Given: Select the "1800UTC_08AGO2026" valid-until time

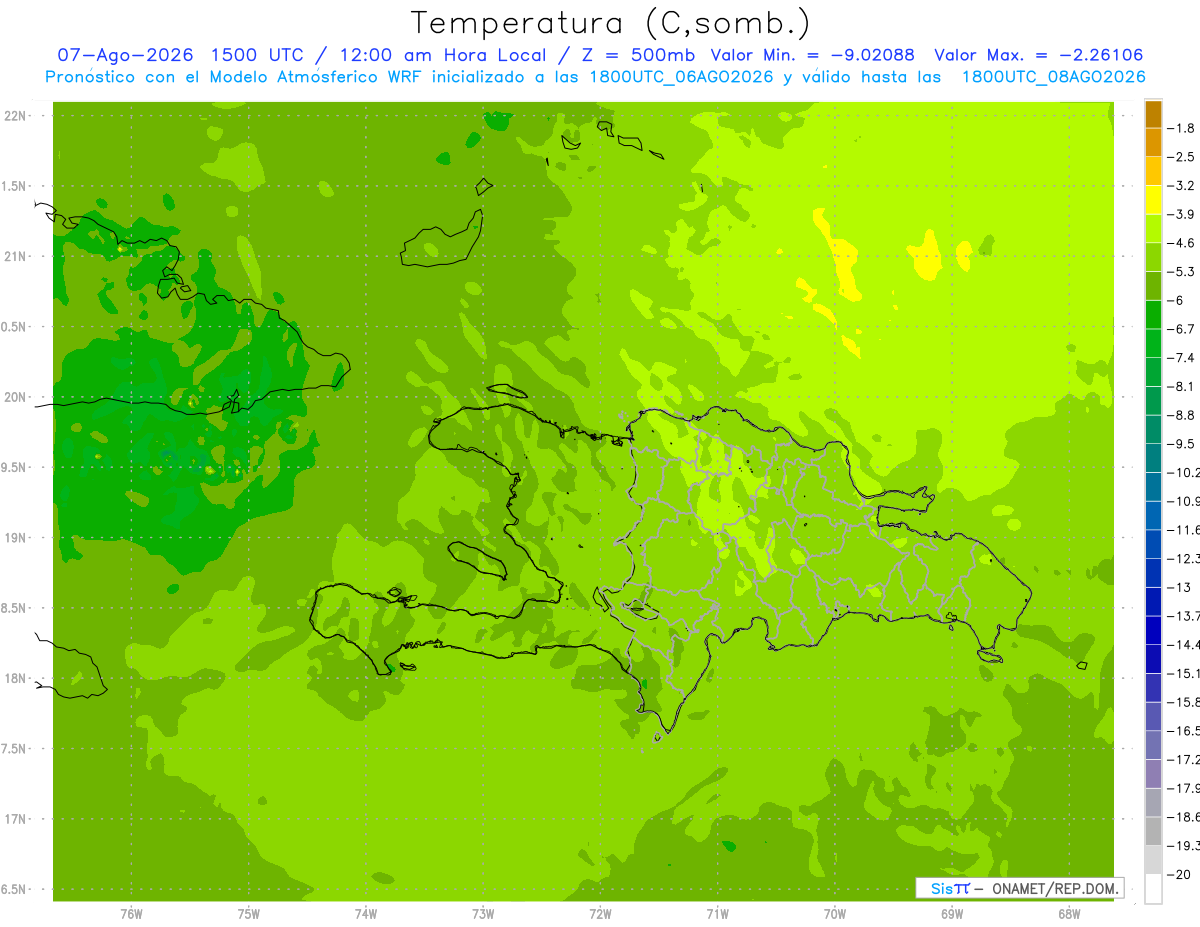Looking at the screenshot, I should click(x=1053, y=77).
